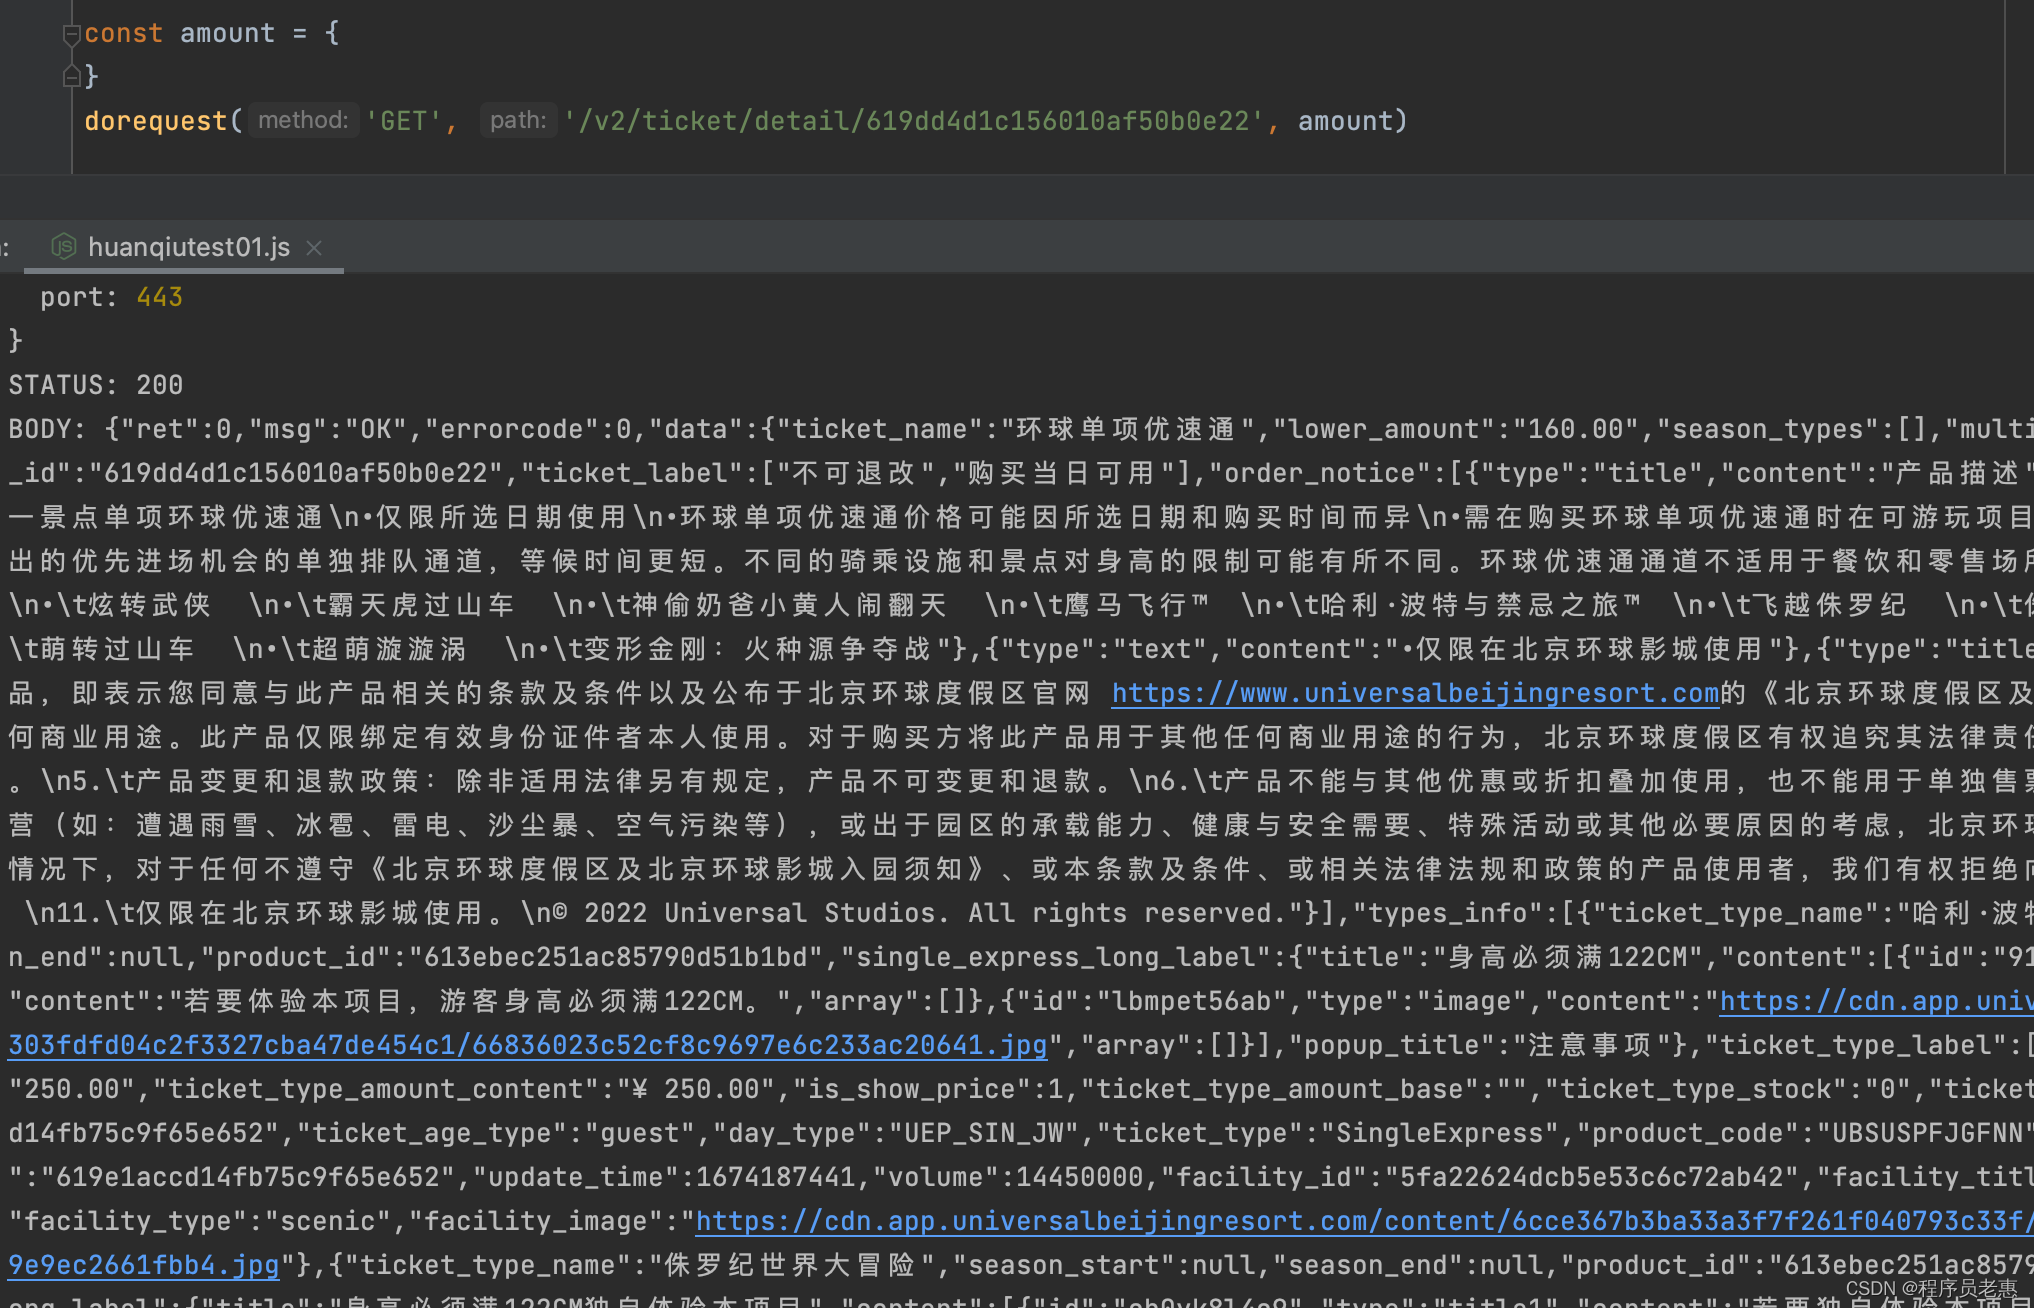
Task: Open the universalbeijingresort.com link
Action: pos(1413,692)
